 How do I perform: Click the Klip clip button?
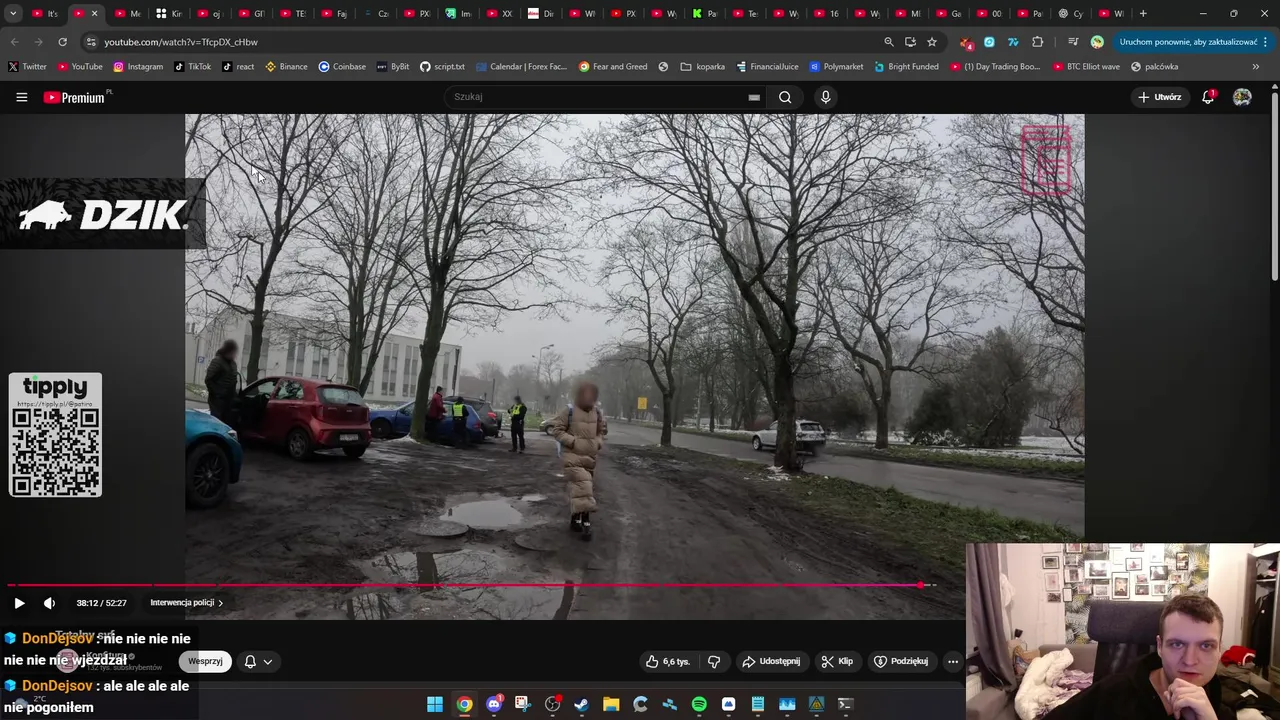[837, 661]
